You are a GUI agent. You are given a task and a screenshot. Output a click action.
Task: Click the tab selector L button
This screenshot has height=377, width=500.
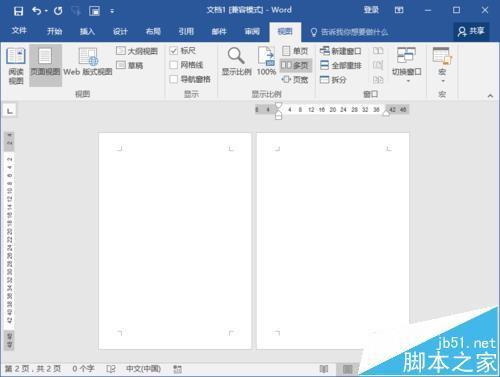pyautogui.click(x=10, y=111)
